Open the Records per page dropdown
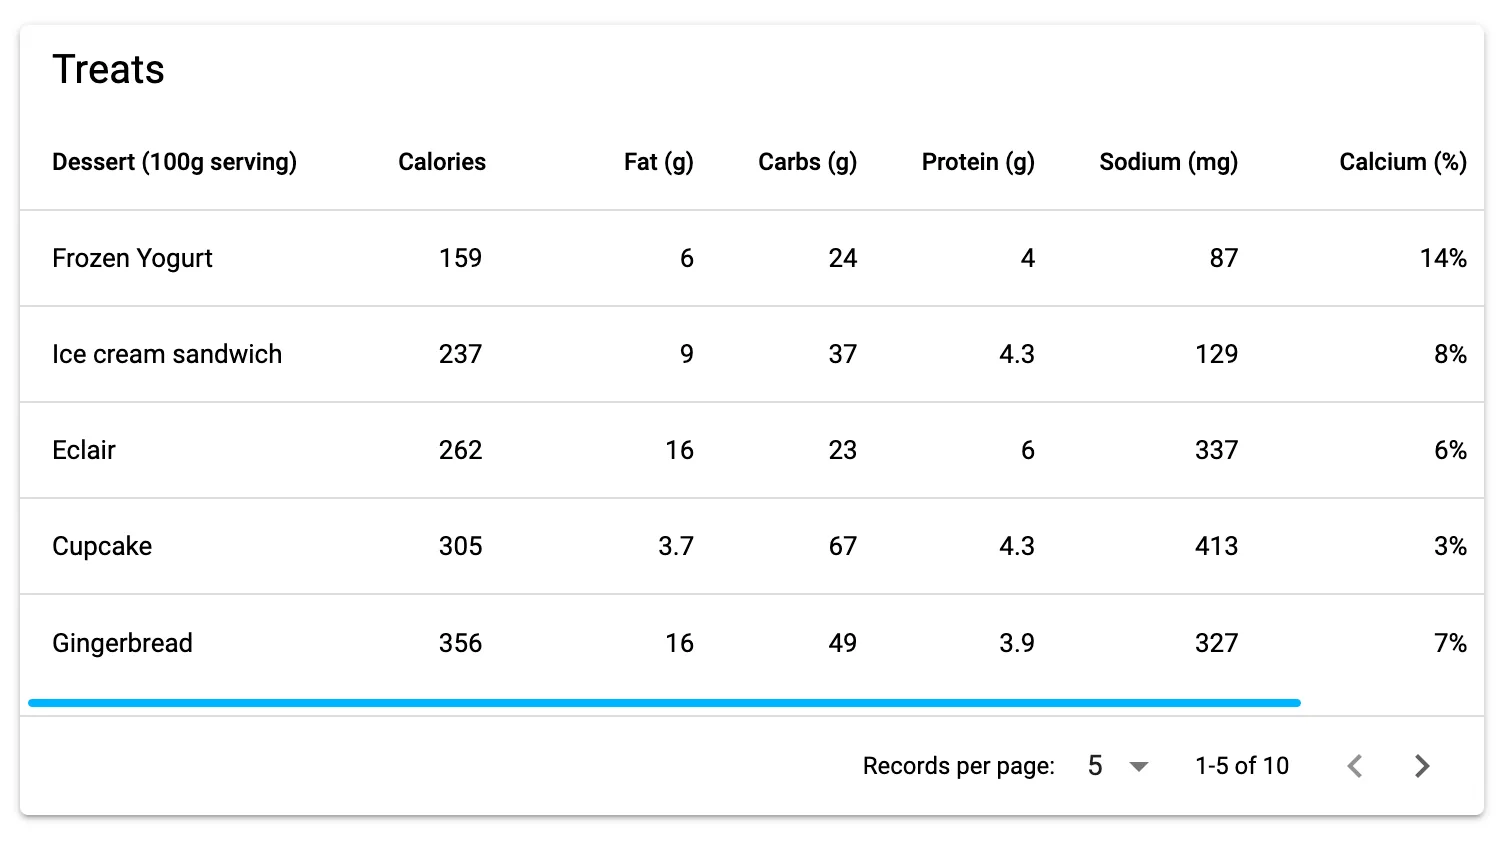Screen dimensions: 1512x842 point(1138,767)
